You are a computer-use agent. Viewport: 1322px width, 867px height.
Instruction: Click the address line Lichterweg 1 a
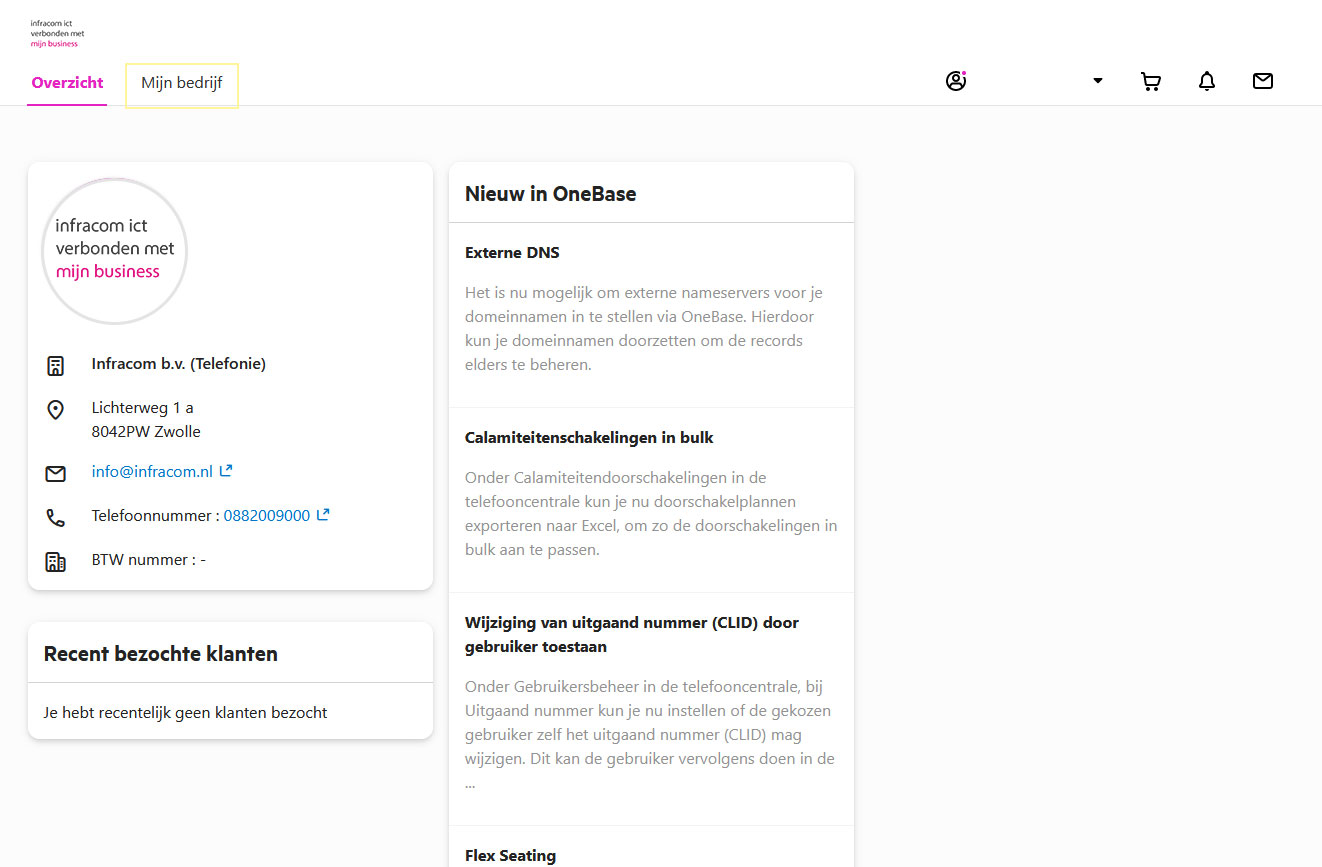click(x=143, y=408)
